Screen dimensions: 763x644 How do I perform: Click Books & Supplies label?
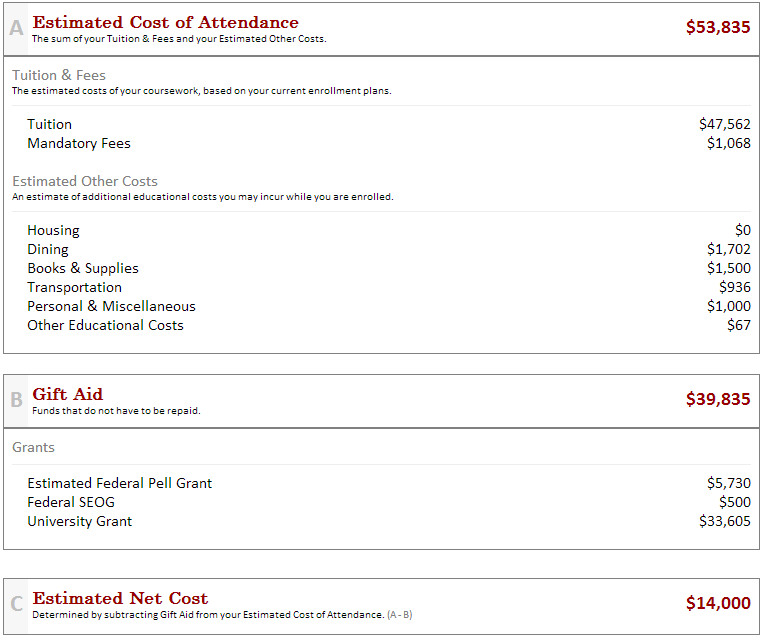[83, 269]
